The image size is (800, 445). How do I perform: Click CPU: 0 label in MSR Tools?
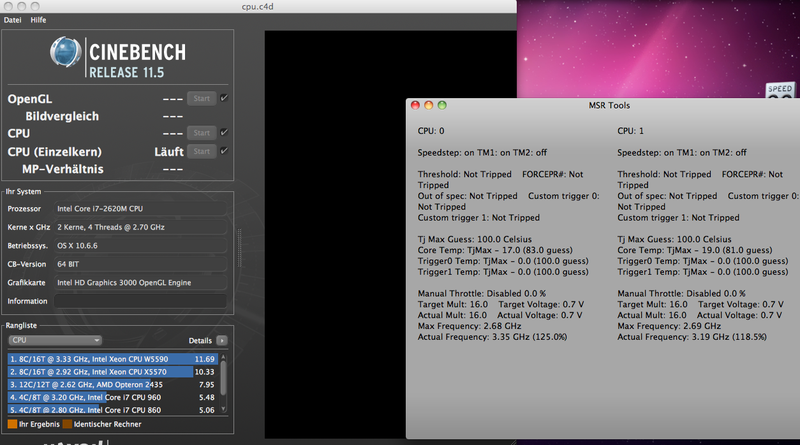click(431, 131)
